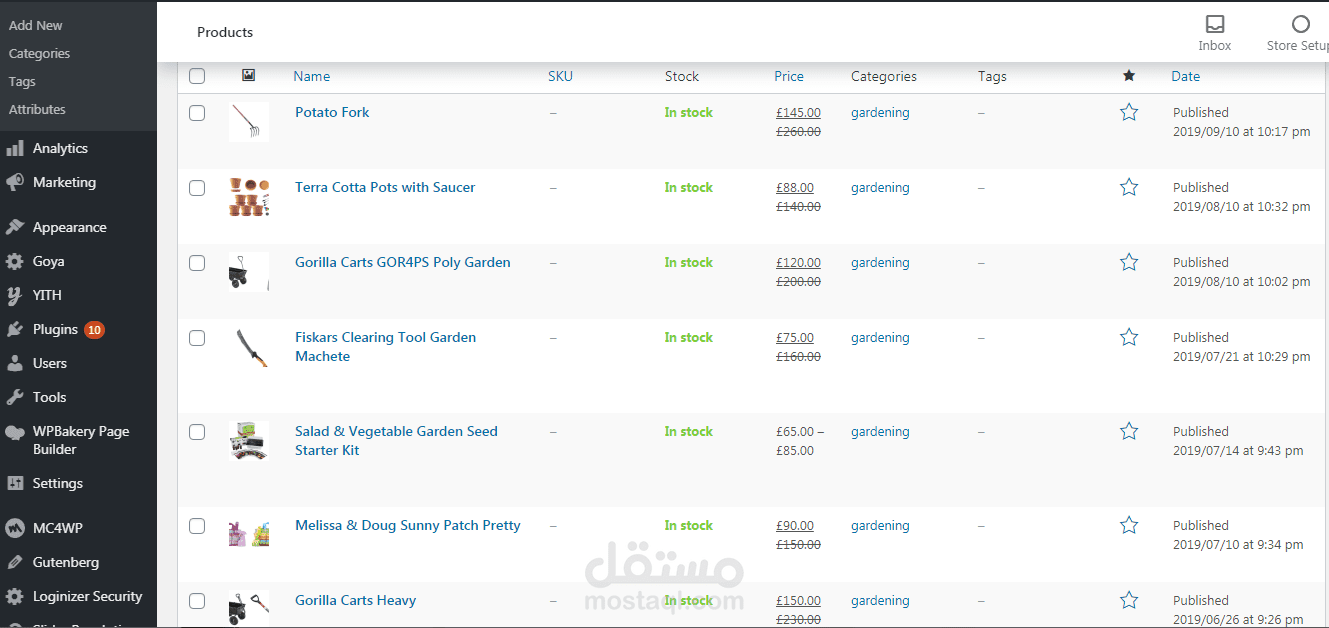Image resolution: width=1329 pixels, height=628 pixels.
Task: Open the Gorilla Carts Heavy product link
Action: [x=355, y=600]
